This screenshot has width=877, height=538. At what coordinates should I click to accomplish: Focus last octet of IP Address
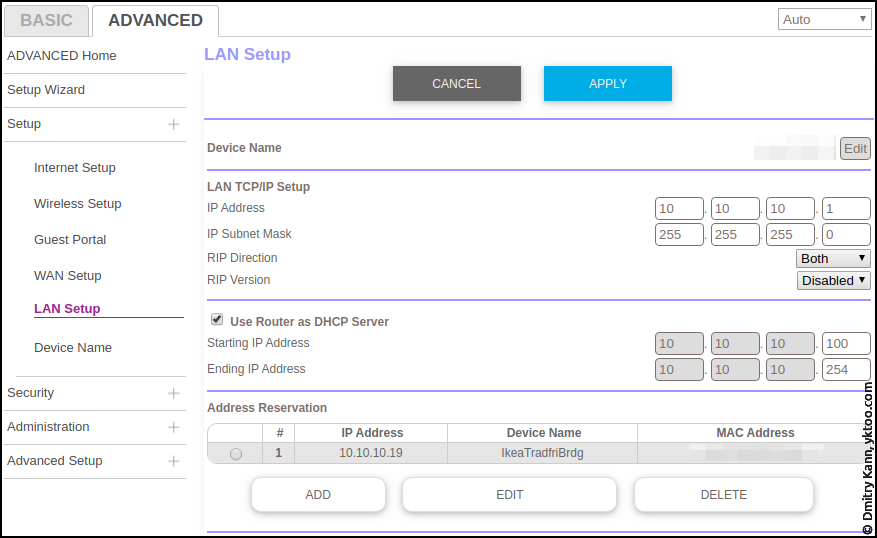point(846,209)
